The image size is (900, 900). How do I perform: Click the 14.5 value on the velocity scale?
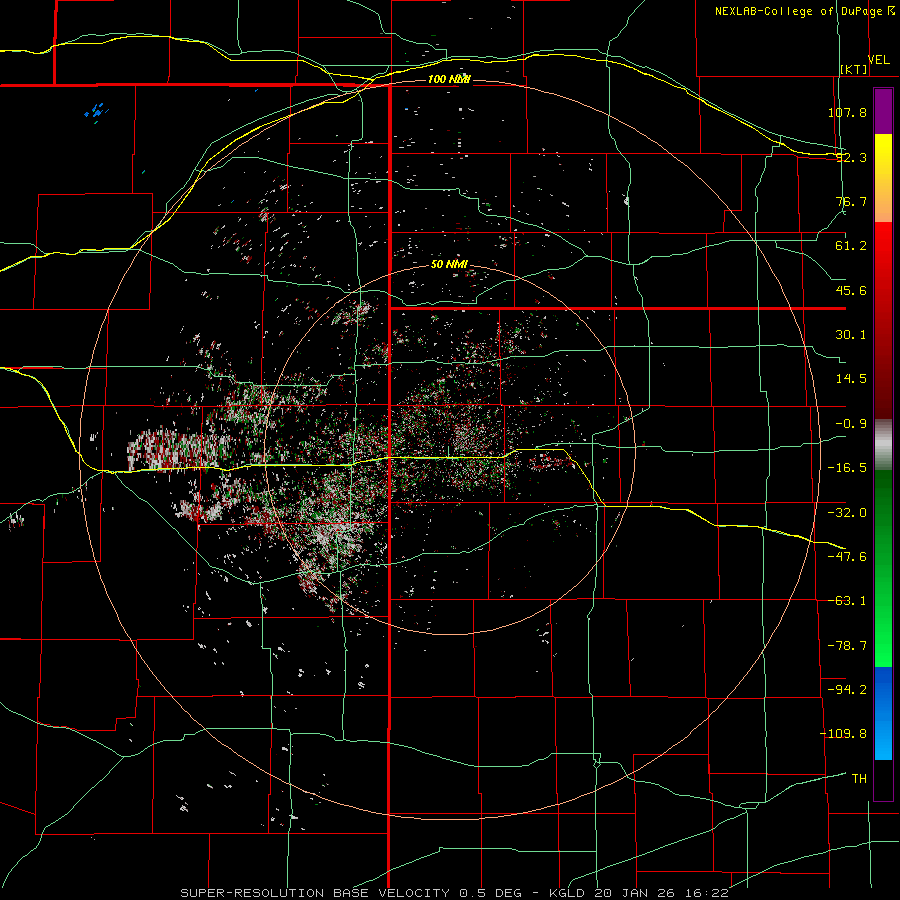point(851,379)
